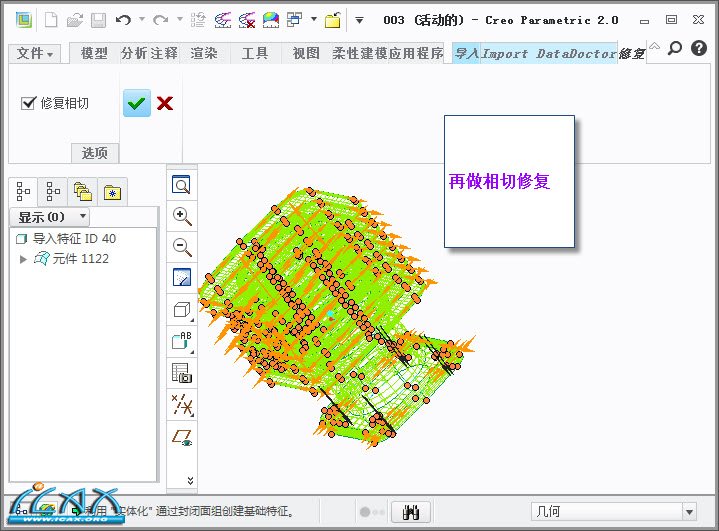Viewport: 719px width, 531px height.
Task: Click the Creo application icon at top left
Action: coord(24,20)
